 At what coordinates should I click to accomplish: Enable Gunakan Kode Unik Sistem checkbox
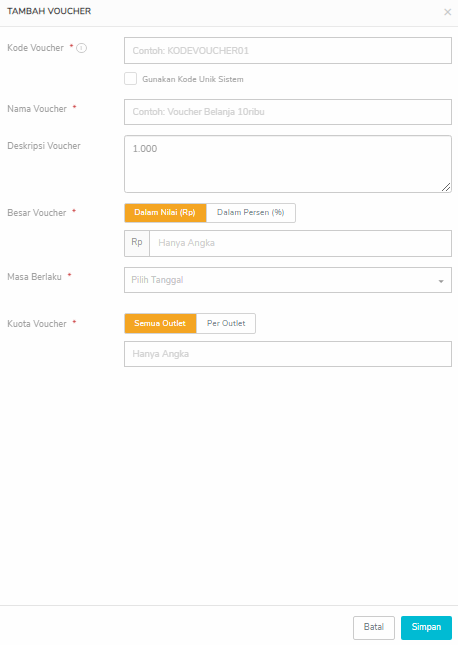coord(130,79)
